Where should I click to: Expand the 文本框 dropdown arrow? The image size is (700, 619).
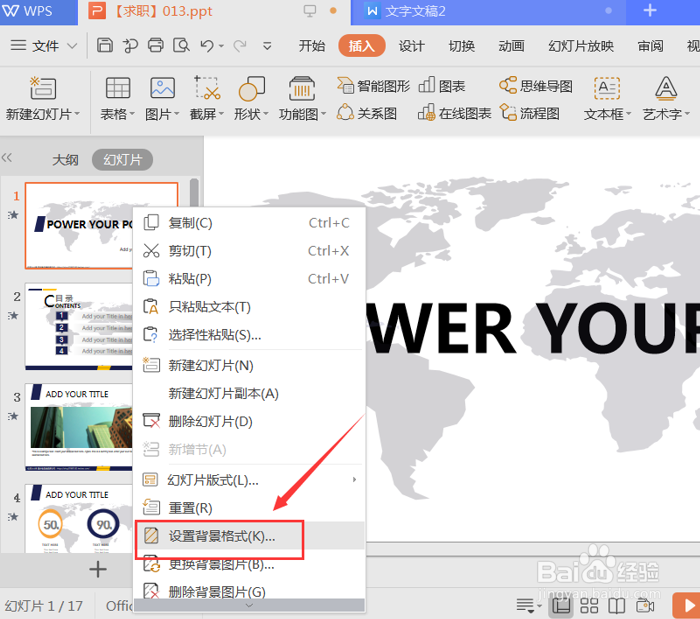point(629,114)
